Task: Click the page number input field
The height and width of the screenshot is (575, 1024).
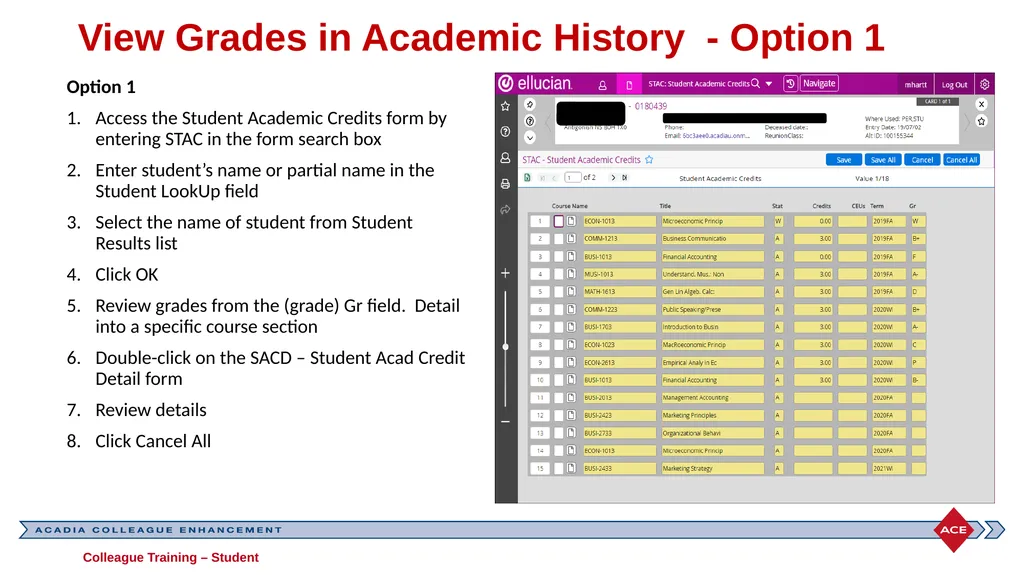Action: 573,178
